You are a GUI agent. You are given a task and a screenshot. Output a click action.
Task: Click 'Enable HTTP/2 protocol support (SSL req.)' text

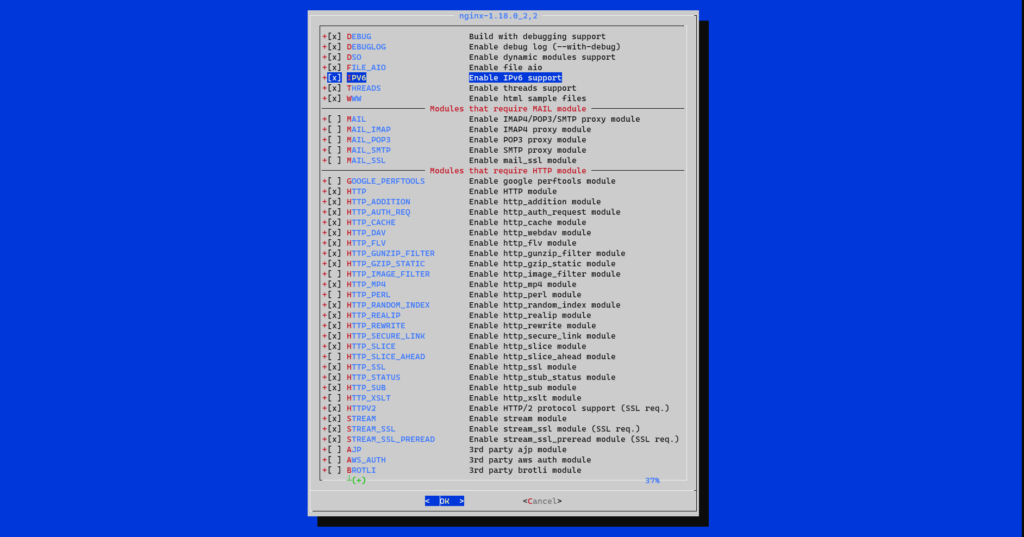(x=569, y=408)
